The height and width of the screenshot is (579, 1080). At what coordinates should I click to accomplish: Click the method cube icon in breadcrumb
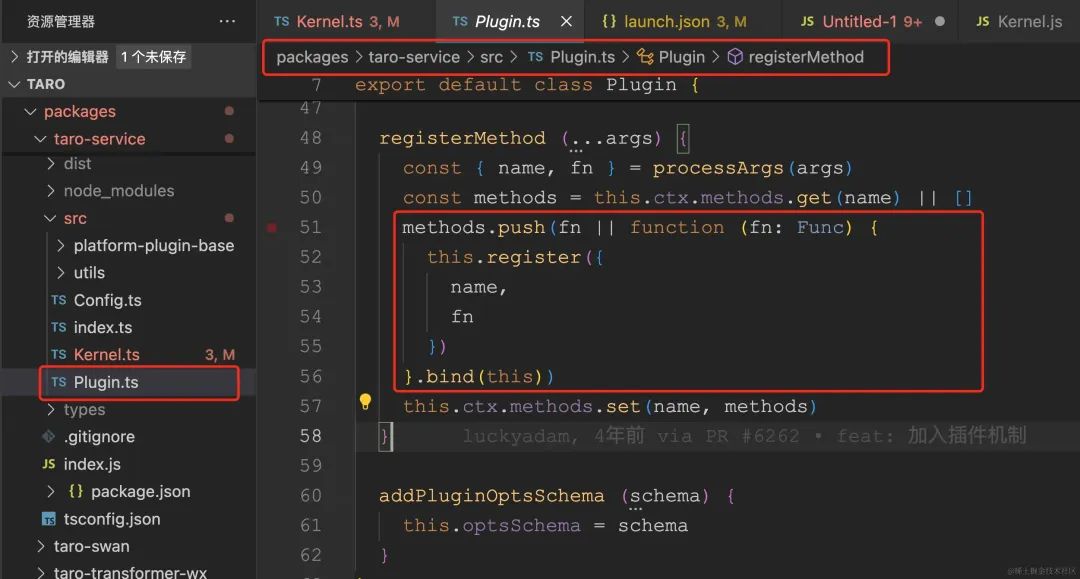(735, 56)
